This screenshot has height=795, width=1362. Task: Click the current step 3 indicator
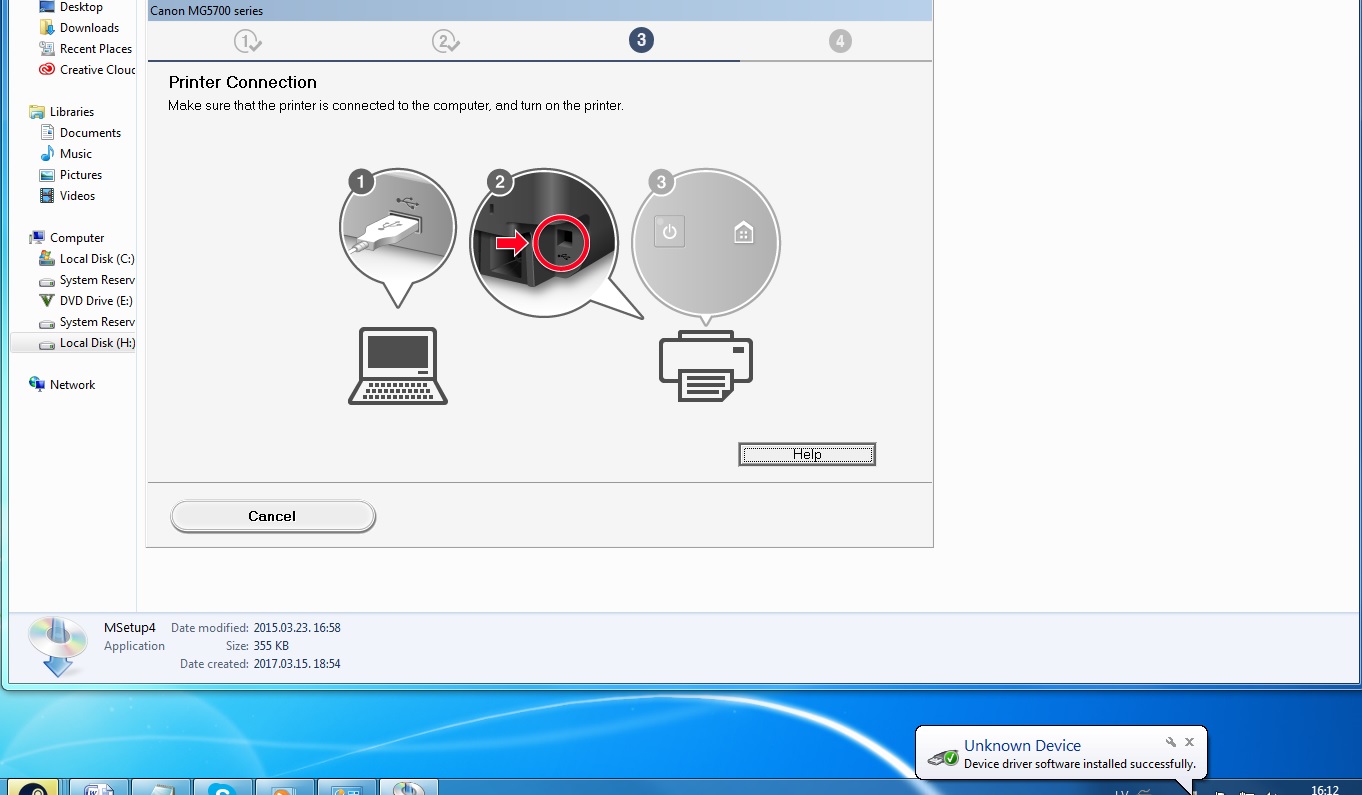641,40
